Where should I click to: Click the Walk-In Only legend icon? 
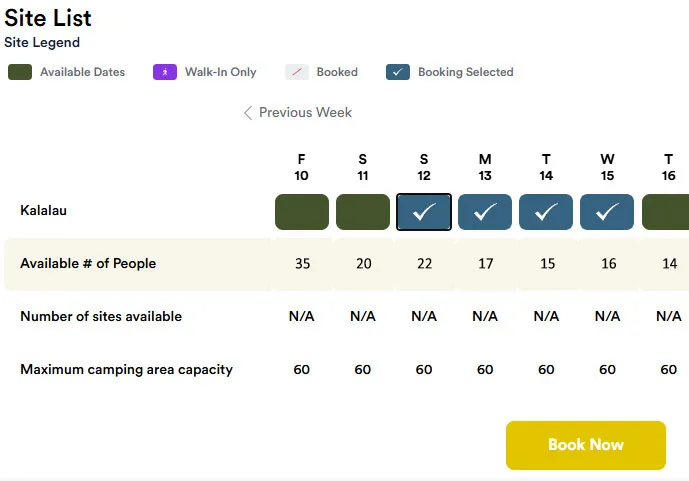pos(165,72)
